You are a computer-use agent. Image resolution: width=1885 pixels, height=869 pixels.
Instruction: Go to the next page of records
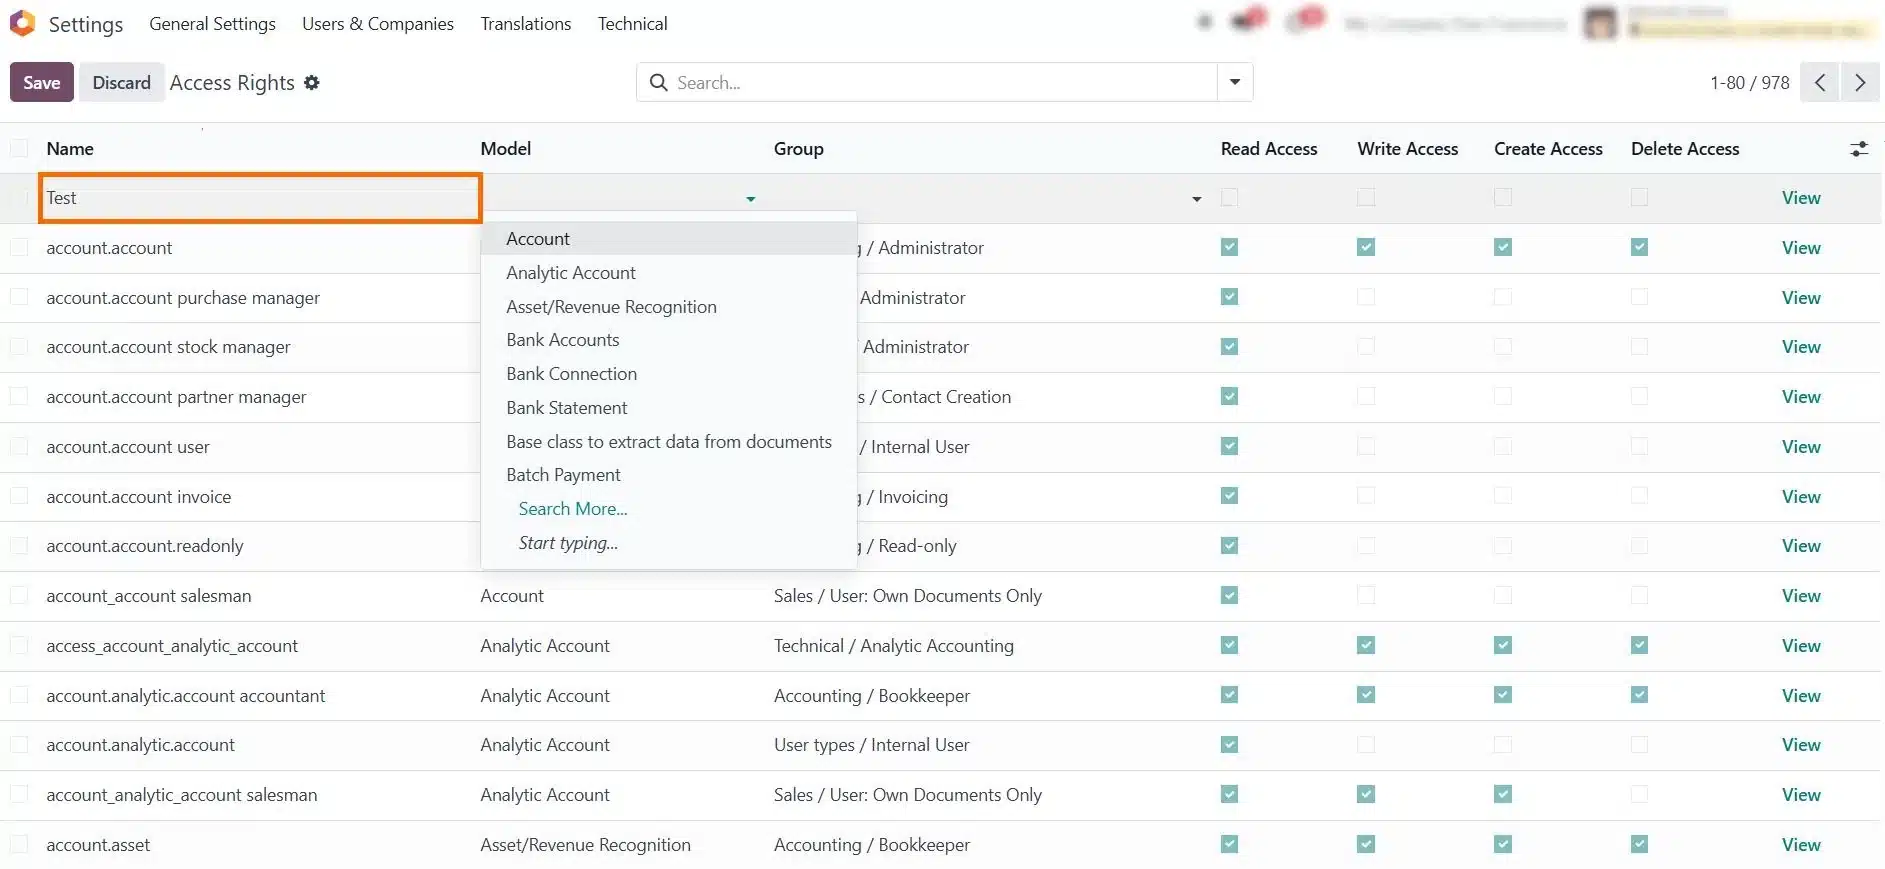[1860, 83]
